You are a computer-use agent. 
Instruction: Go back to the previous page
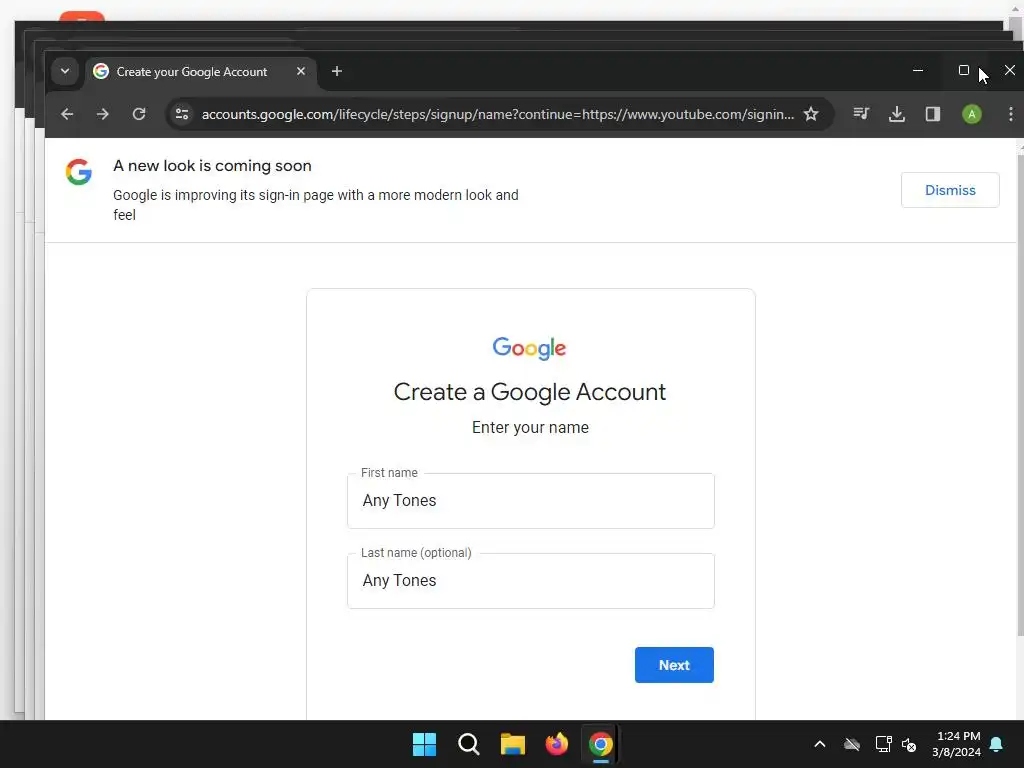point(67,114)
